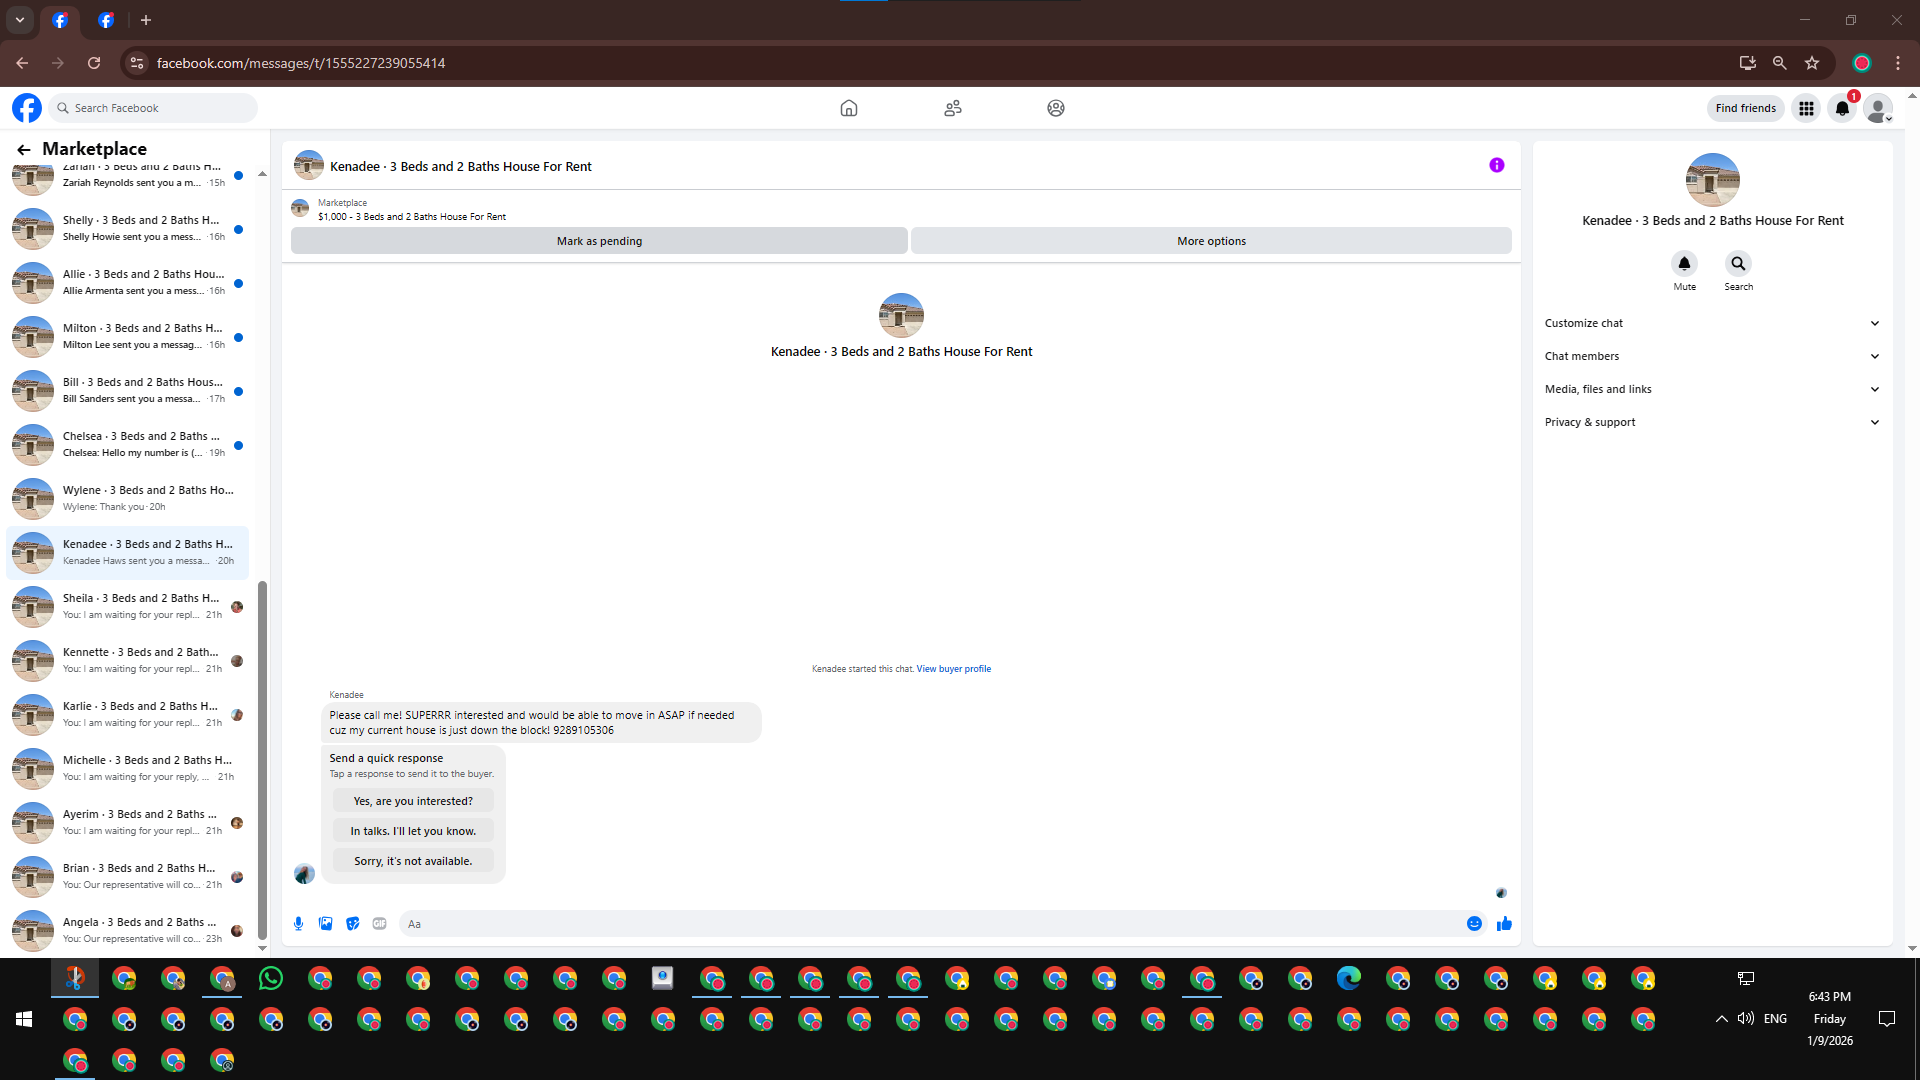The width and height of the screenshot is (1920, 1080).
Task: Mute this conversation with the bell
Action: pyautogui.click(x=1684, y=264)
